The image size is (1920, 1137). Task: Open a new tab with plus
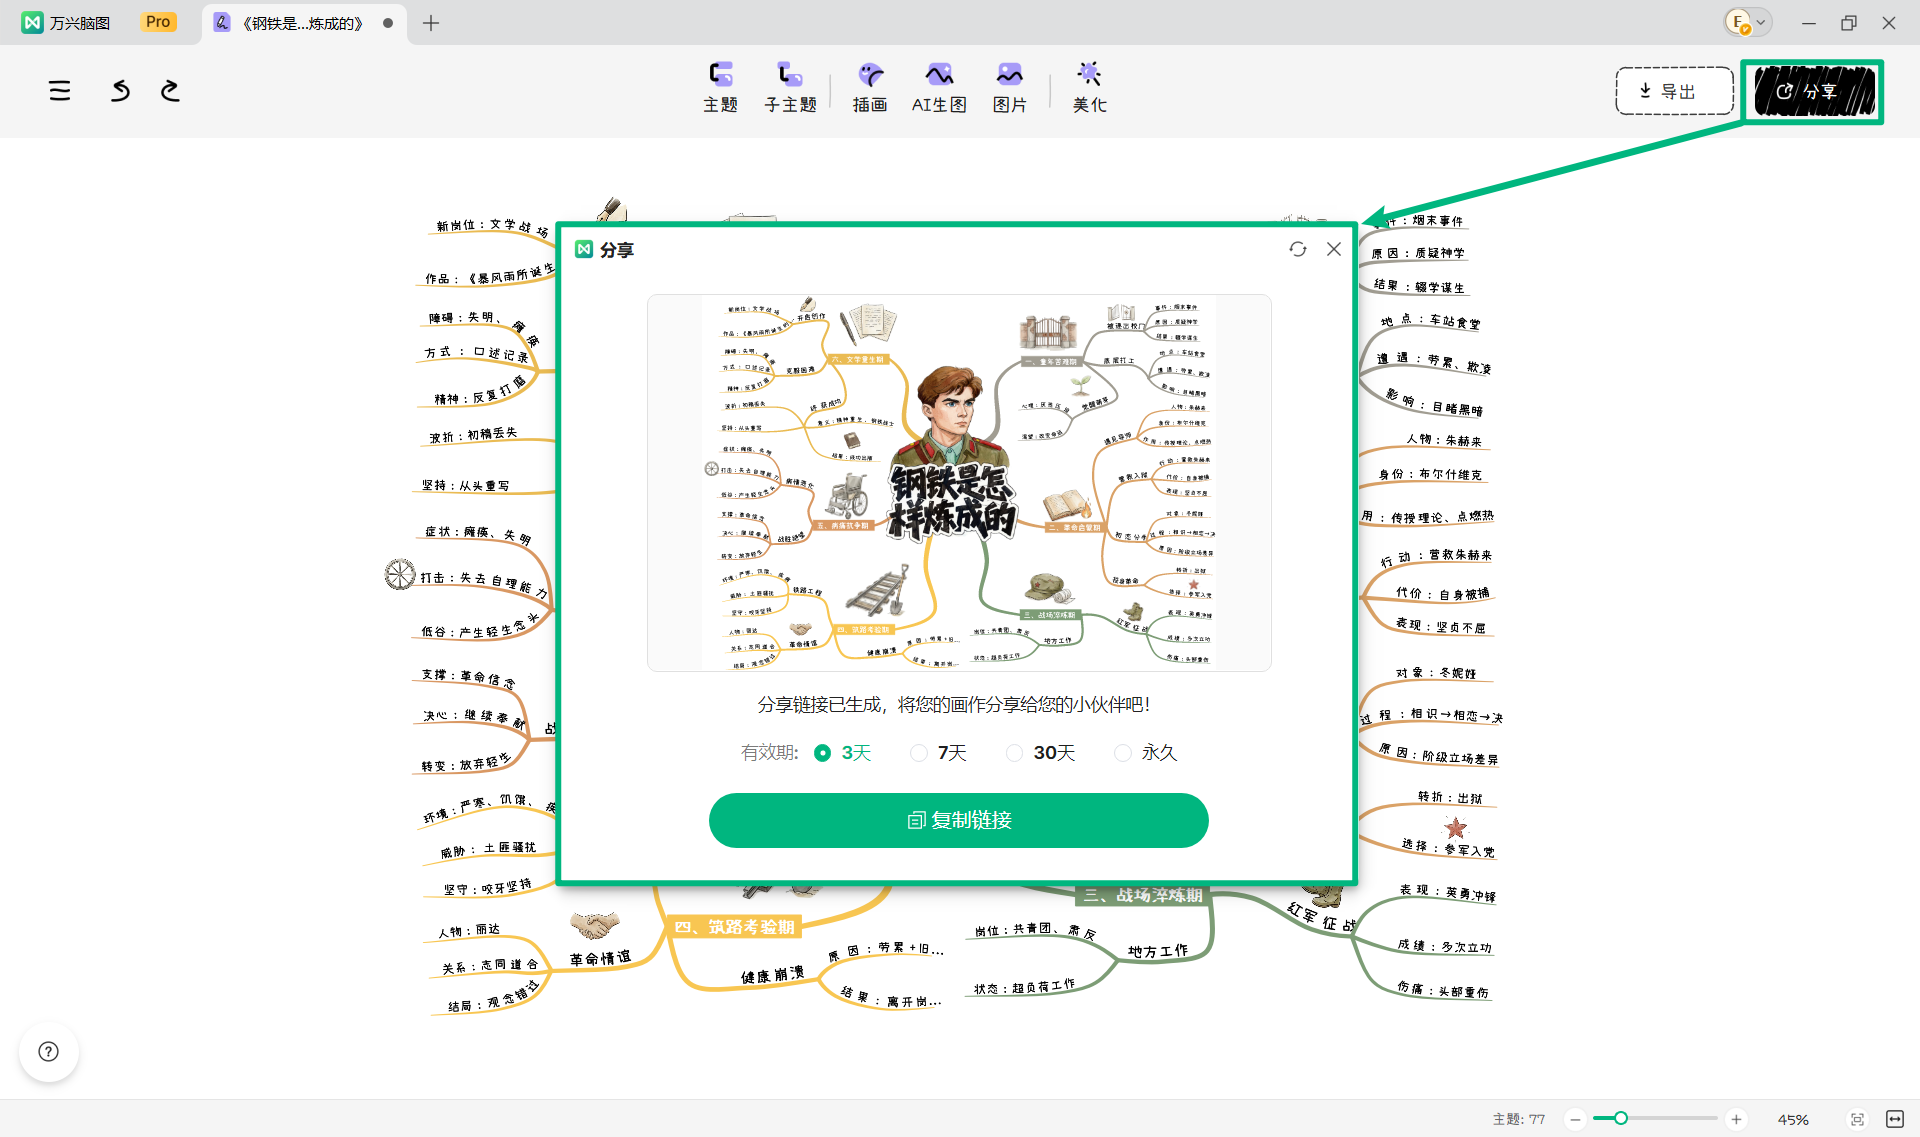point(431,23)
